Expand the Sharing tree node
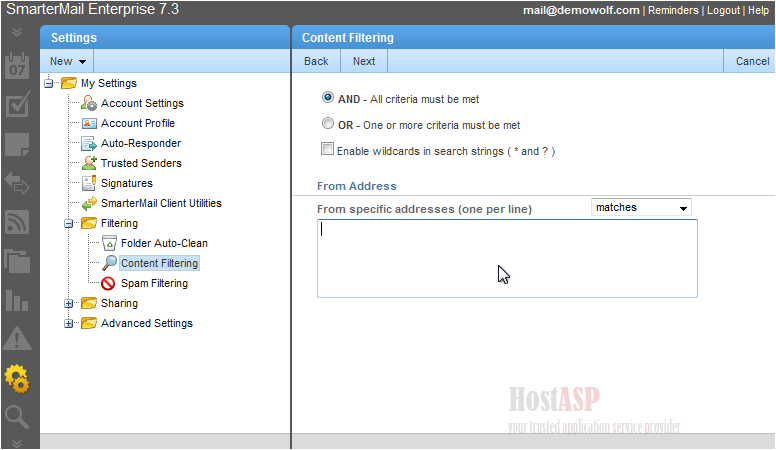This screenshot has height=450, width=776. [x=68, y=303]
